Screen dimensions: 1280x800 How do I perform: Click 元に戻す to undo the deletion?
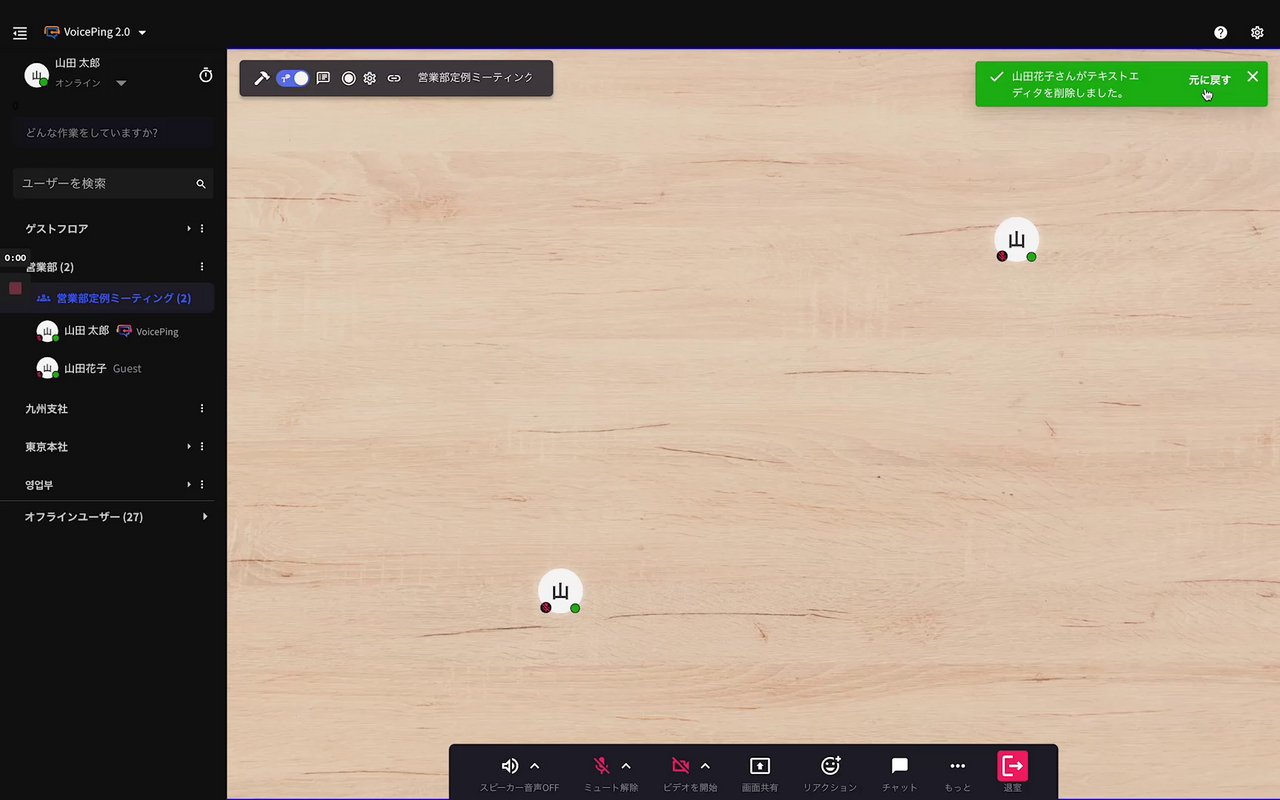point(1210,80)
